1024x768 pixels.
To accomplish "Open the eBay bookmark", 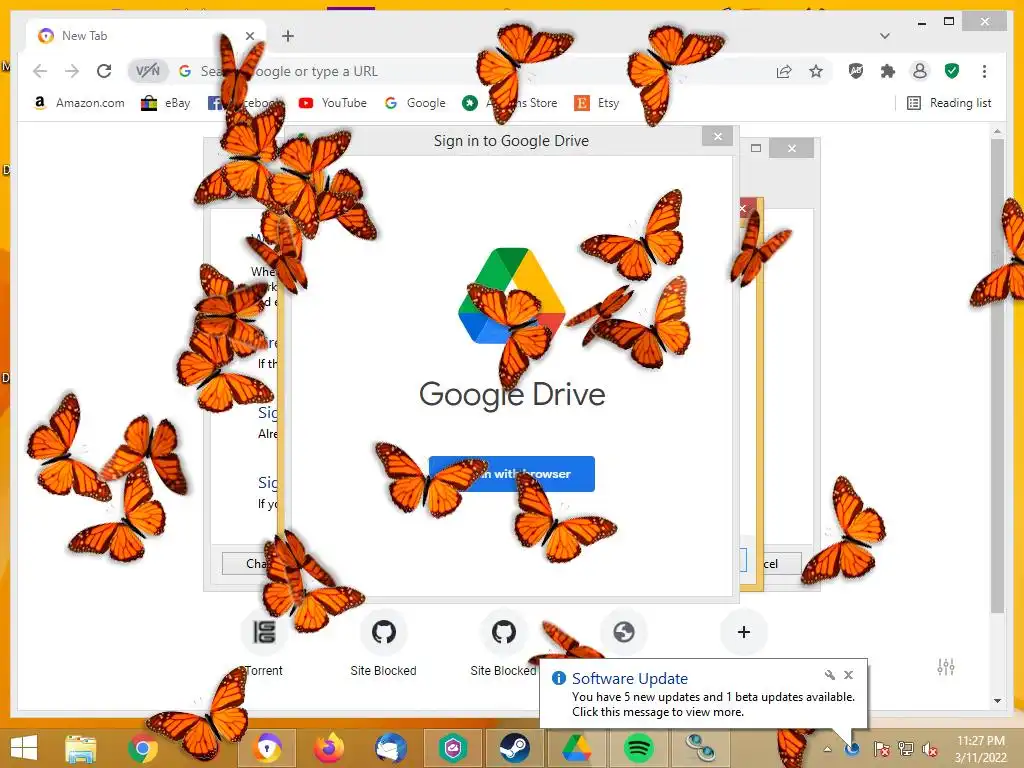I will pyautogui.click(x=165, y=103).
